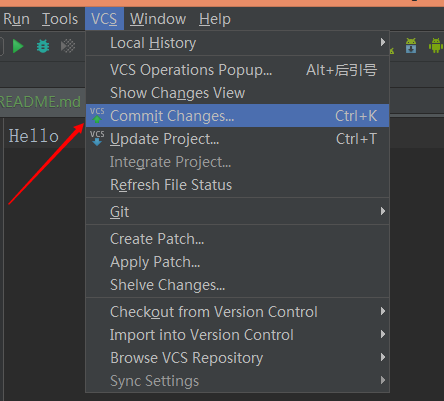Click the green Run play icon

(x=18, y=46)
